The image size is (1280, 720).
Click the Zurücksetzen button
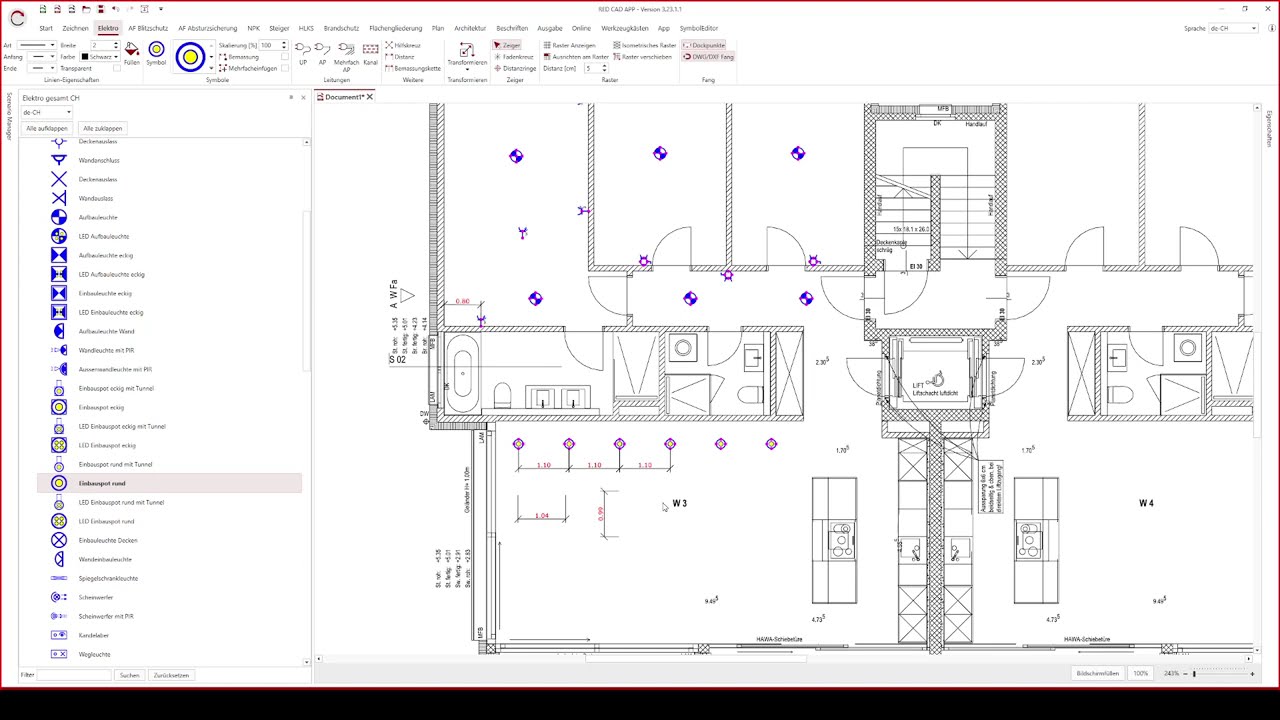(171, 675)
